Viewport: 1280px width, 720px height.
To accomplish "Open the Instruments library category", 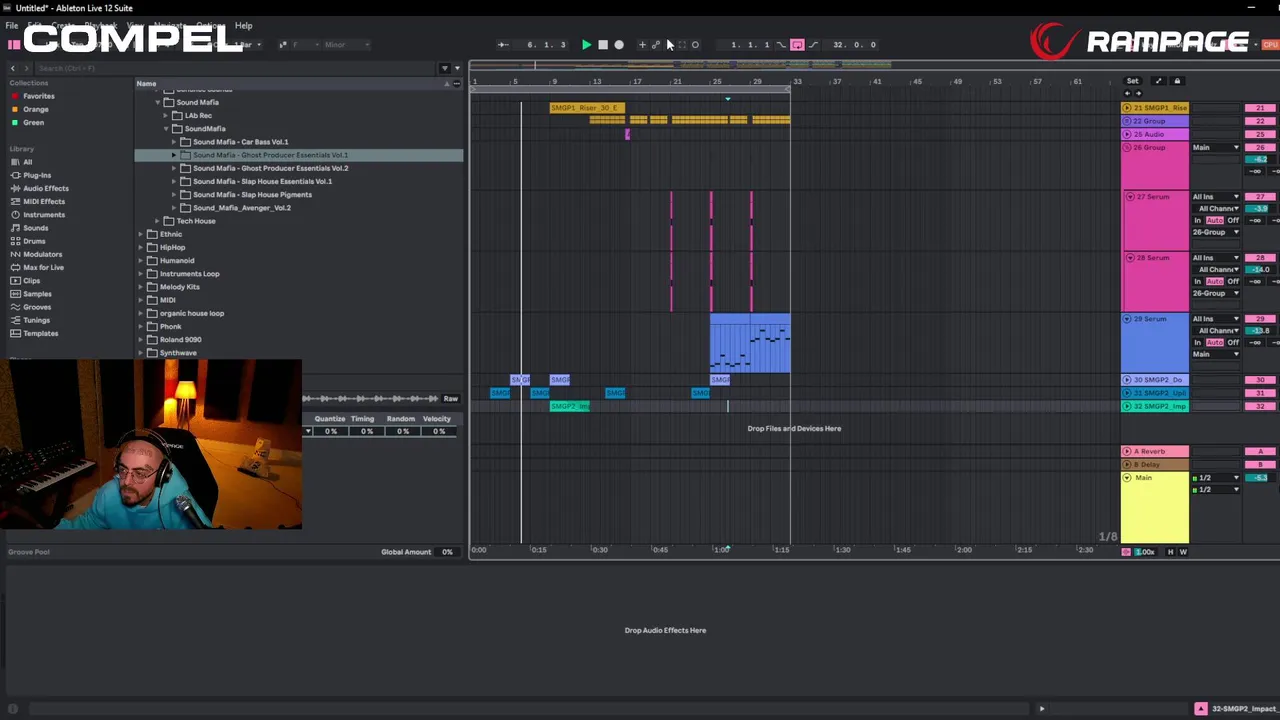I will 44,215.
